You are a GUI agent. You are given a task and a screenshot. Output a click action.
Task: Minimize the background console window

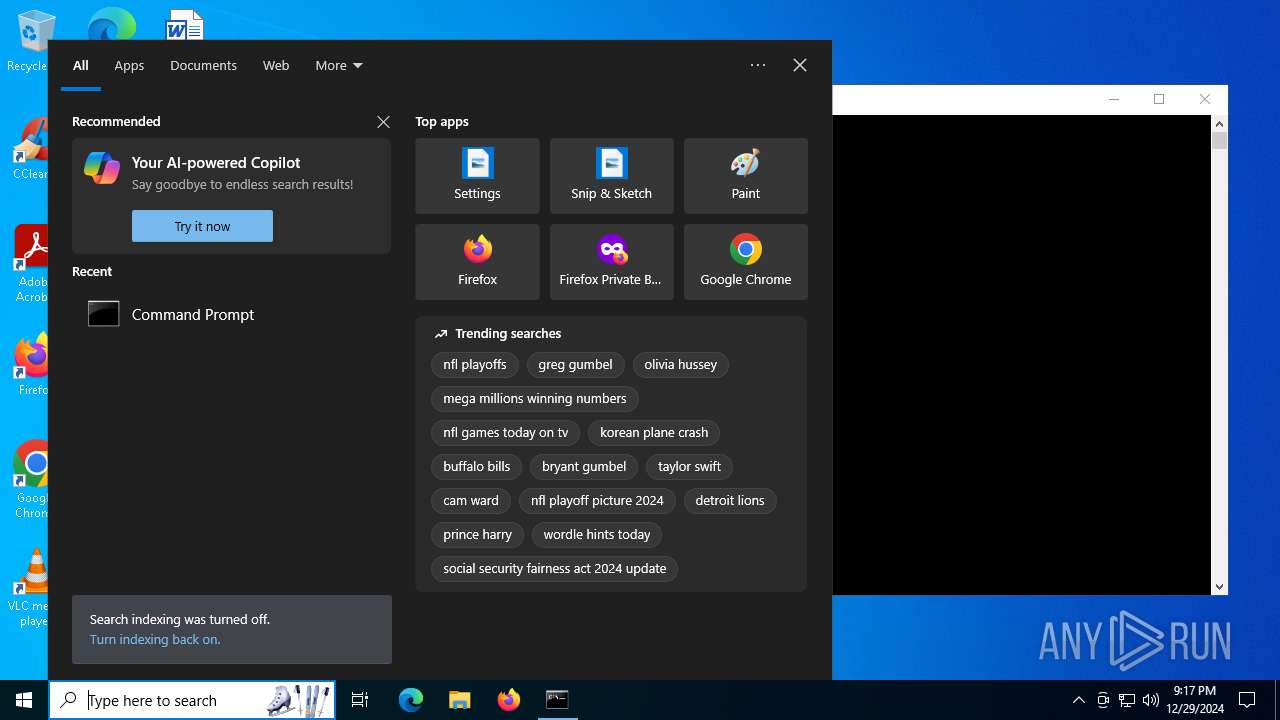[x=1114, y=99]
